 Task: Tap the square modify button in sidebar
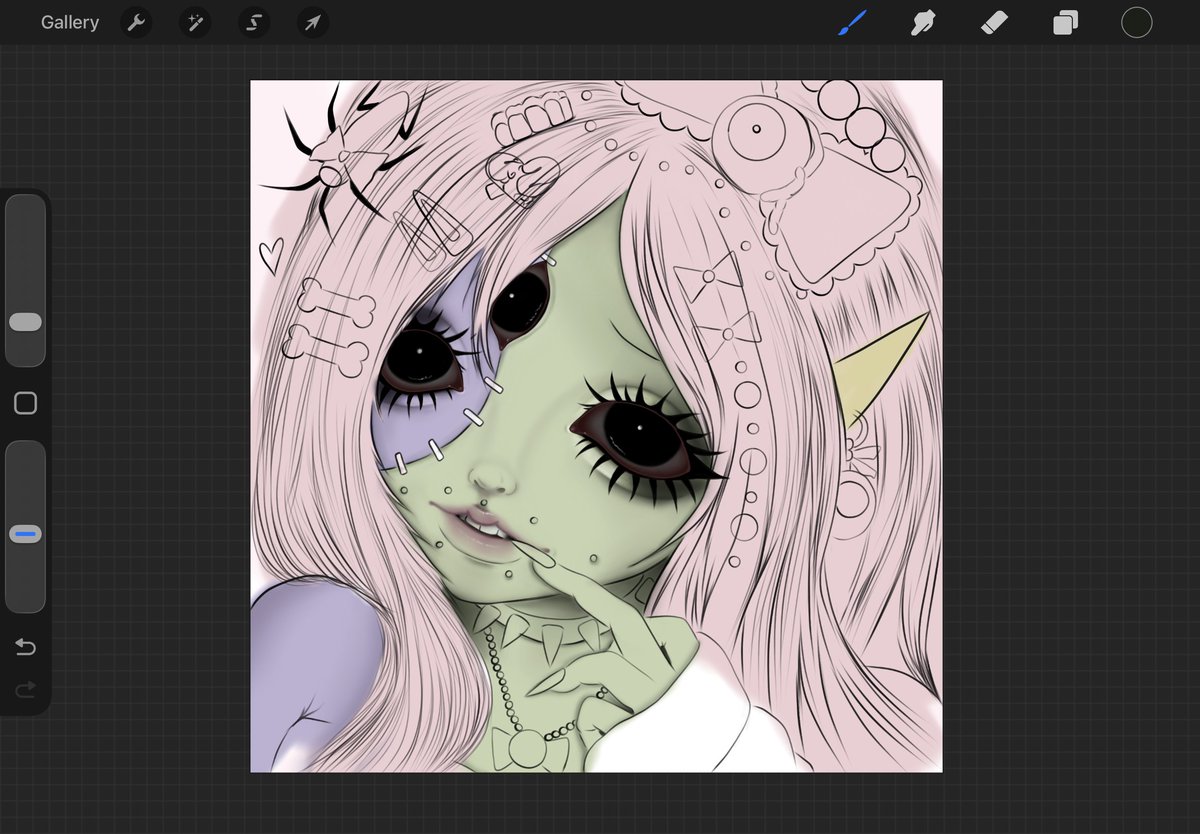tap(26, 403)
